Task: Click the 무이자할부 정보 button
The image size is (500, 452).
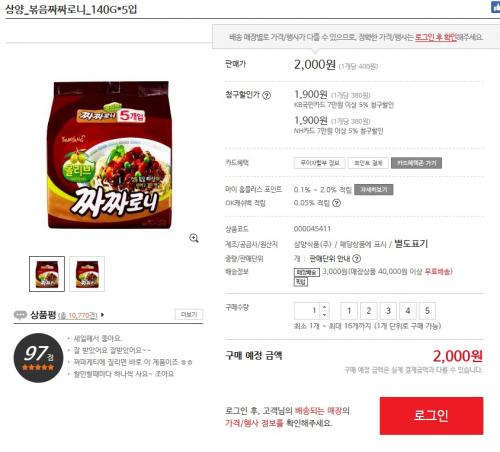Action: pos(319,163)
